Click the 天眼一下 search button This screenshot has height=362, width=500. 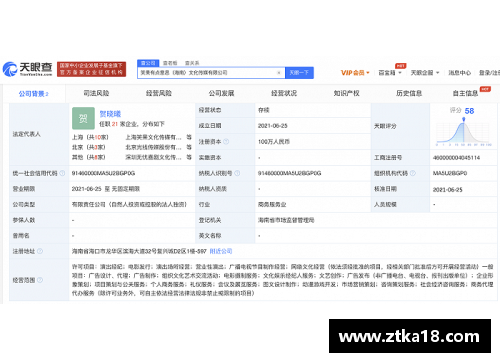pyautogui.click(x=299, y=73)
